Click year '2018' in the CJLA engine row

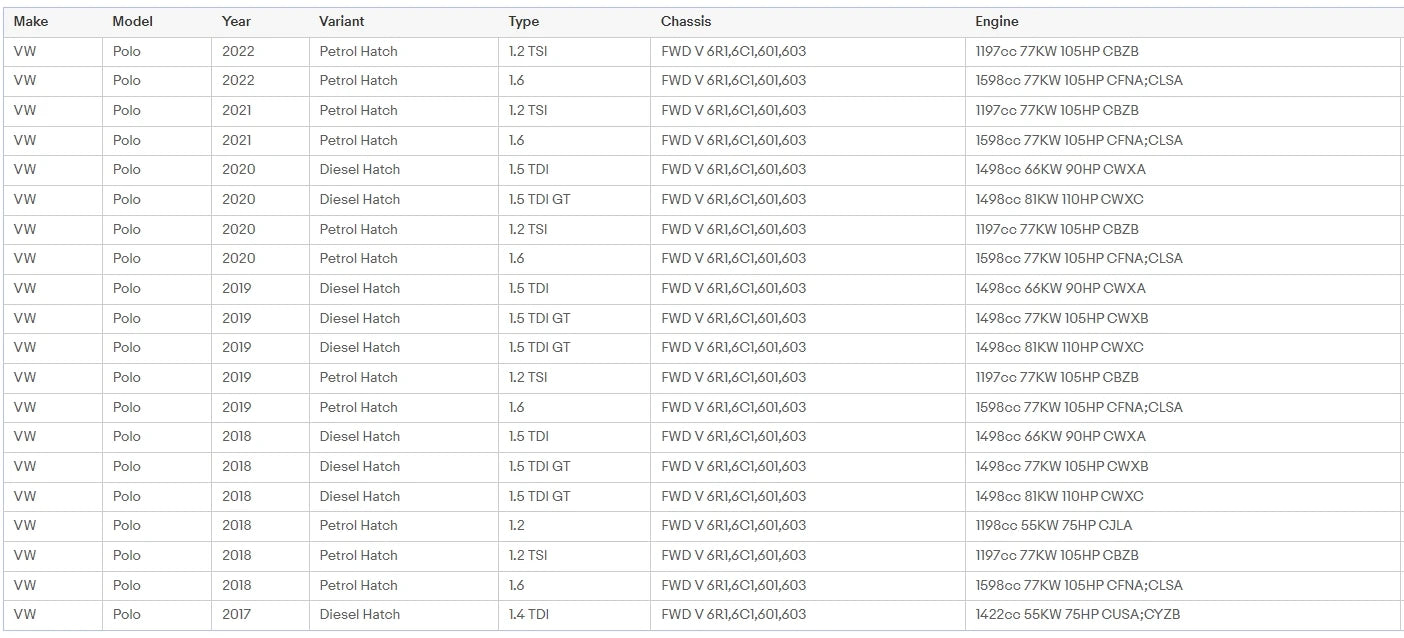(x=237, y=525)
